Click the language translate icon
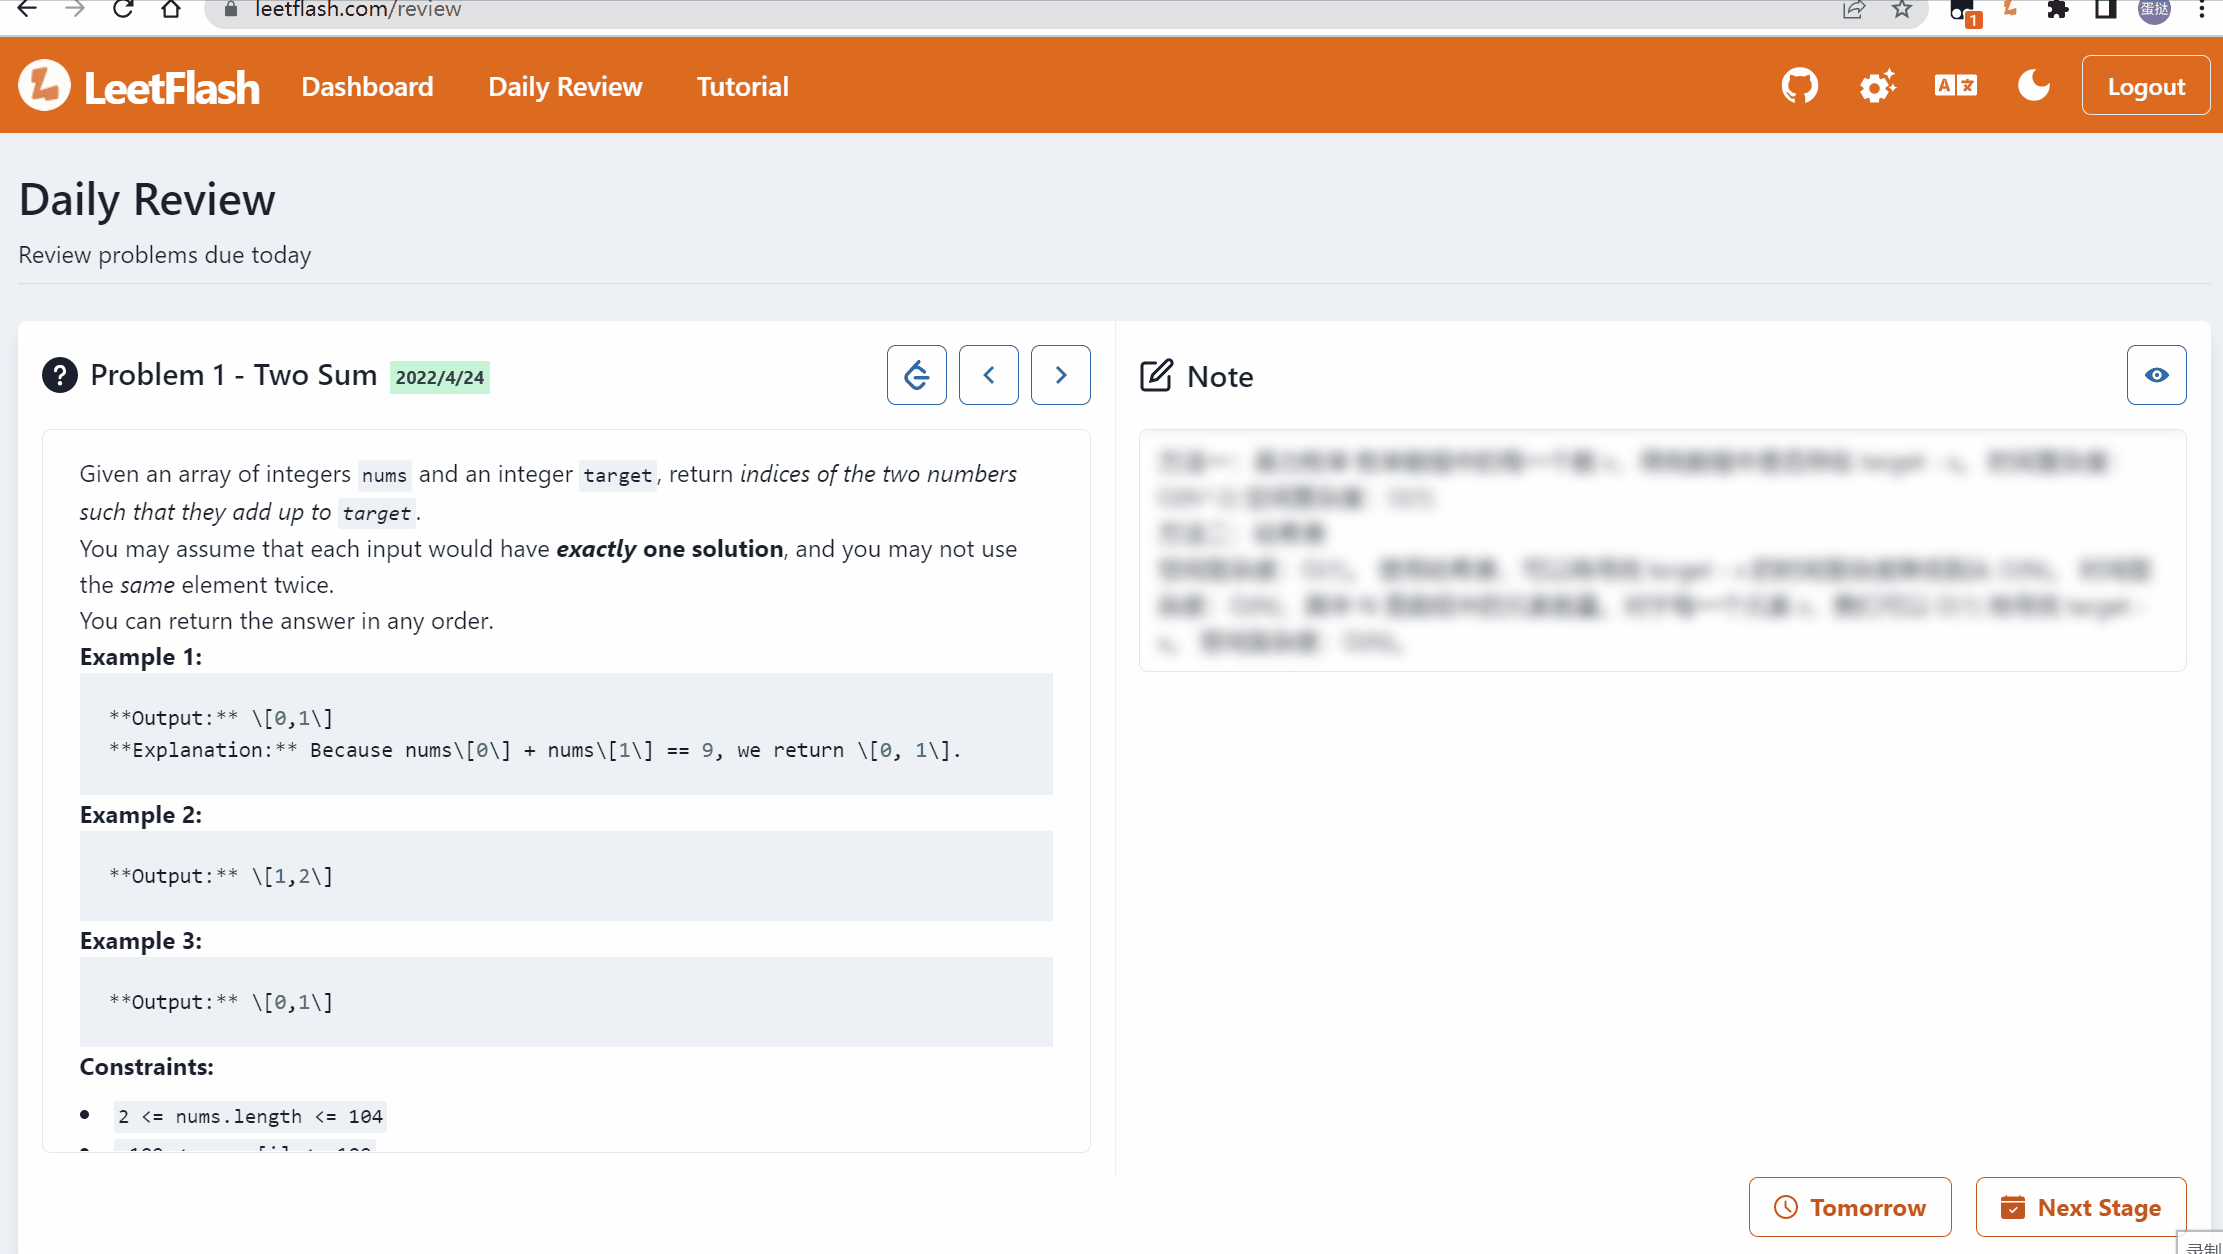This screenshot has width=2223, height=1254. (x=1955, y=86)
